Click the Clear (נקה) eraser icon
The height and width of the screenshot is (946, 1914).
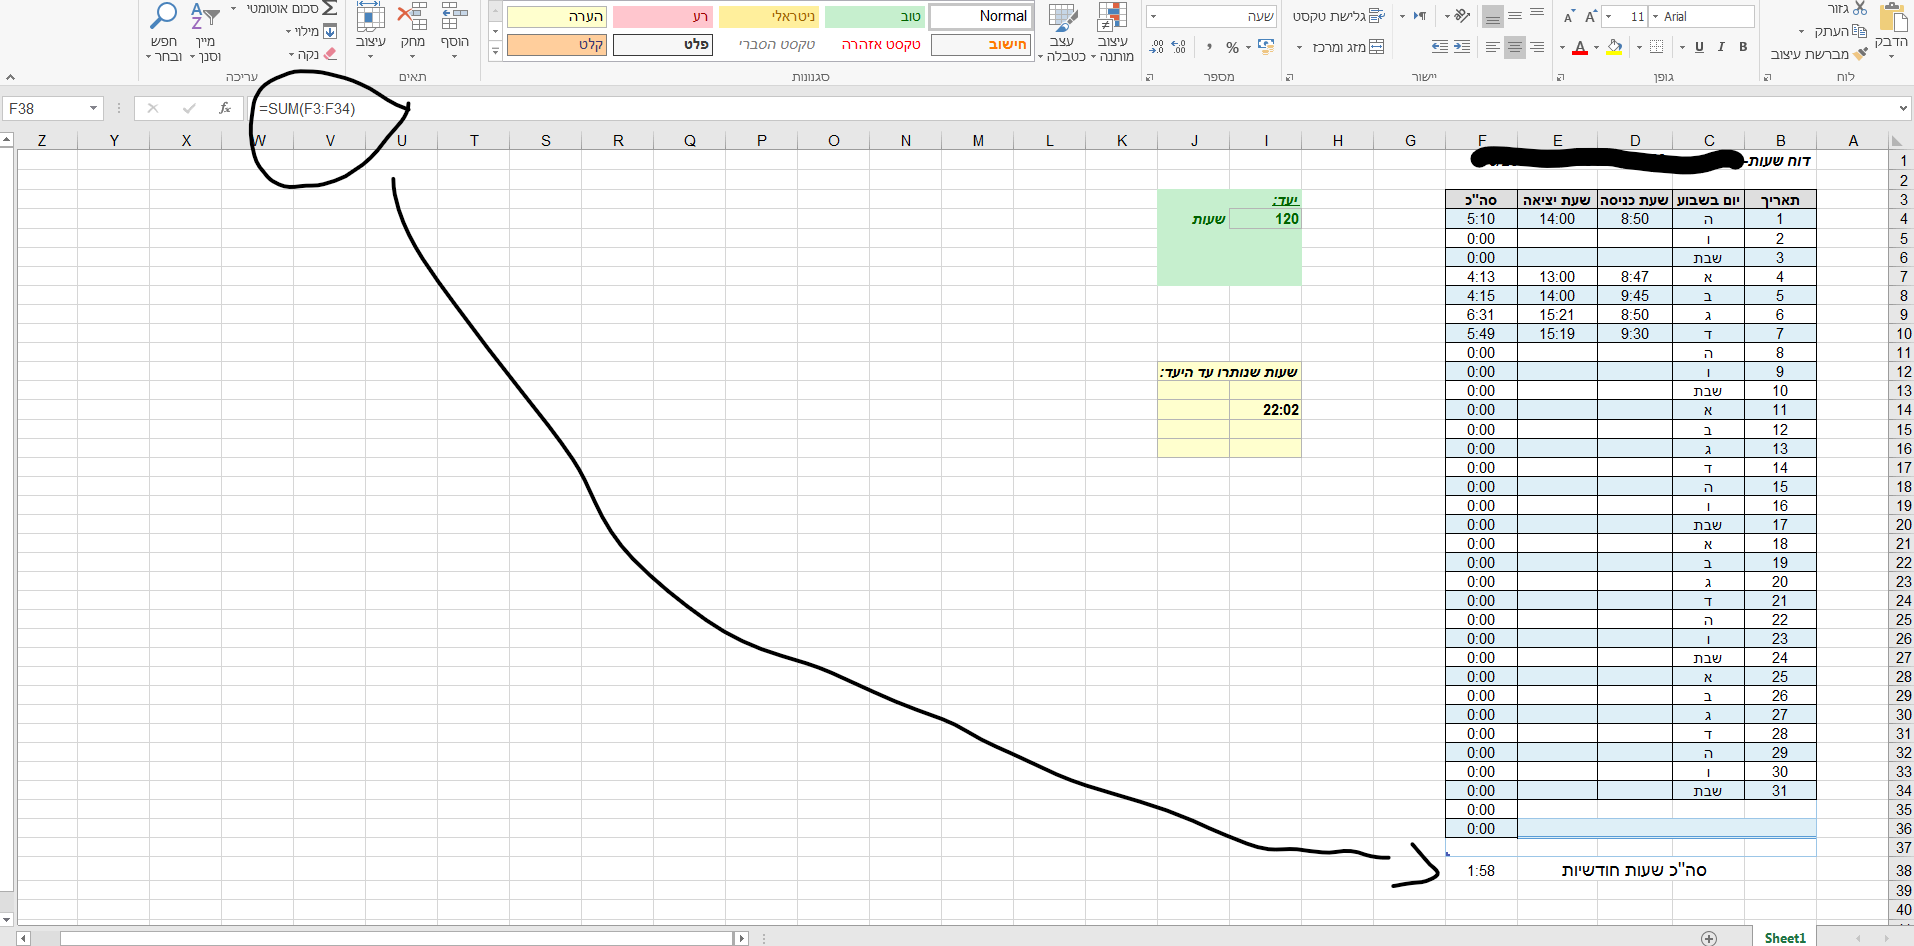(329, 54)
